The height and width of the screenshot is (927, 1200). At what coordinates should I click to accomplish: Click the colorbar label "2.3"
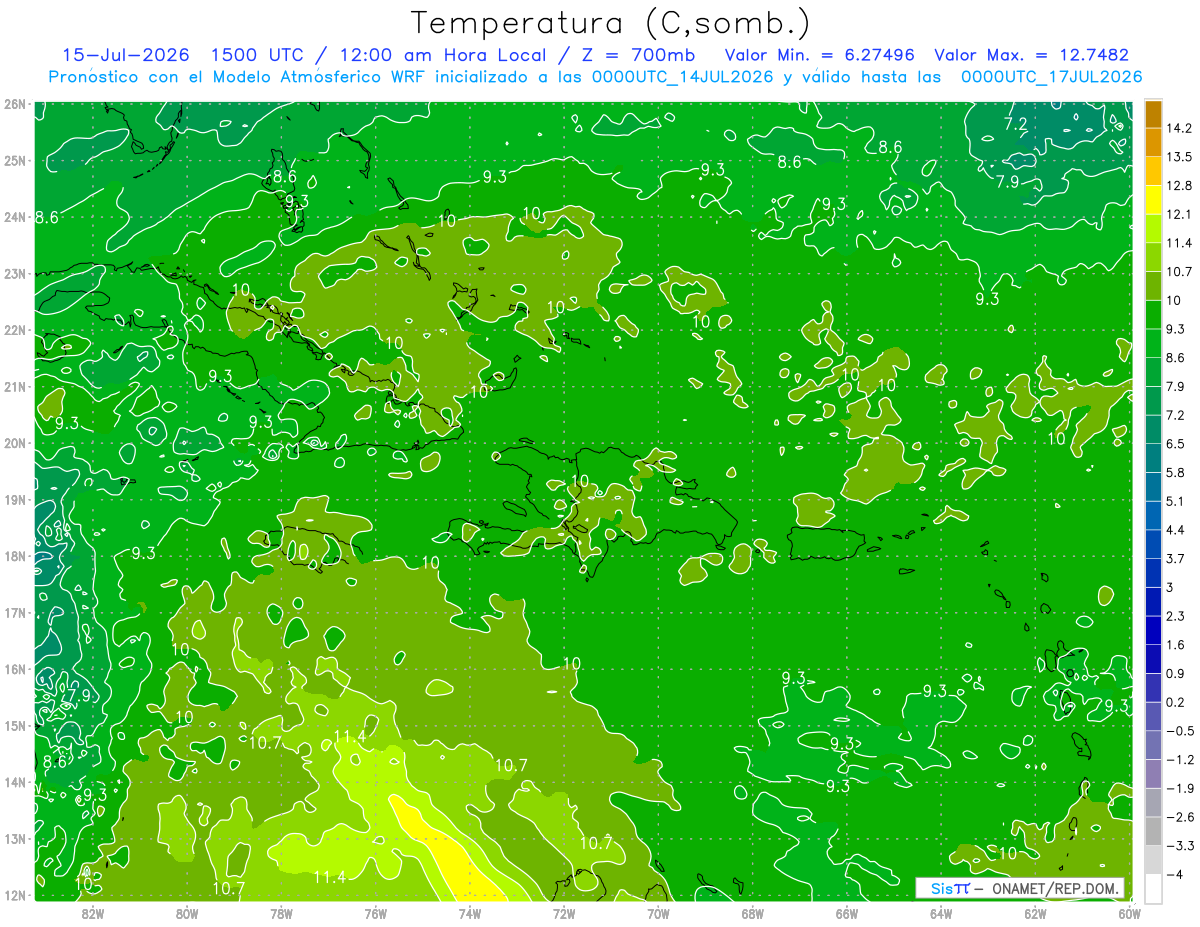click(x=1176, y=616)
